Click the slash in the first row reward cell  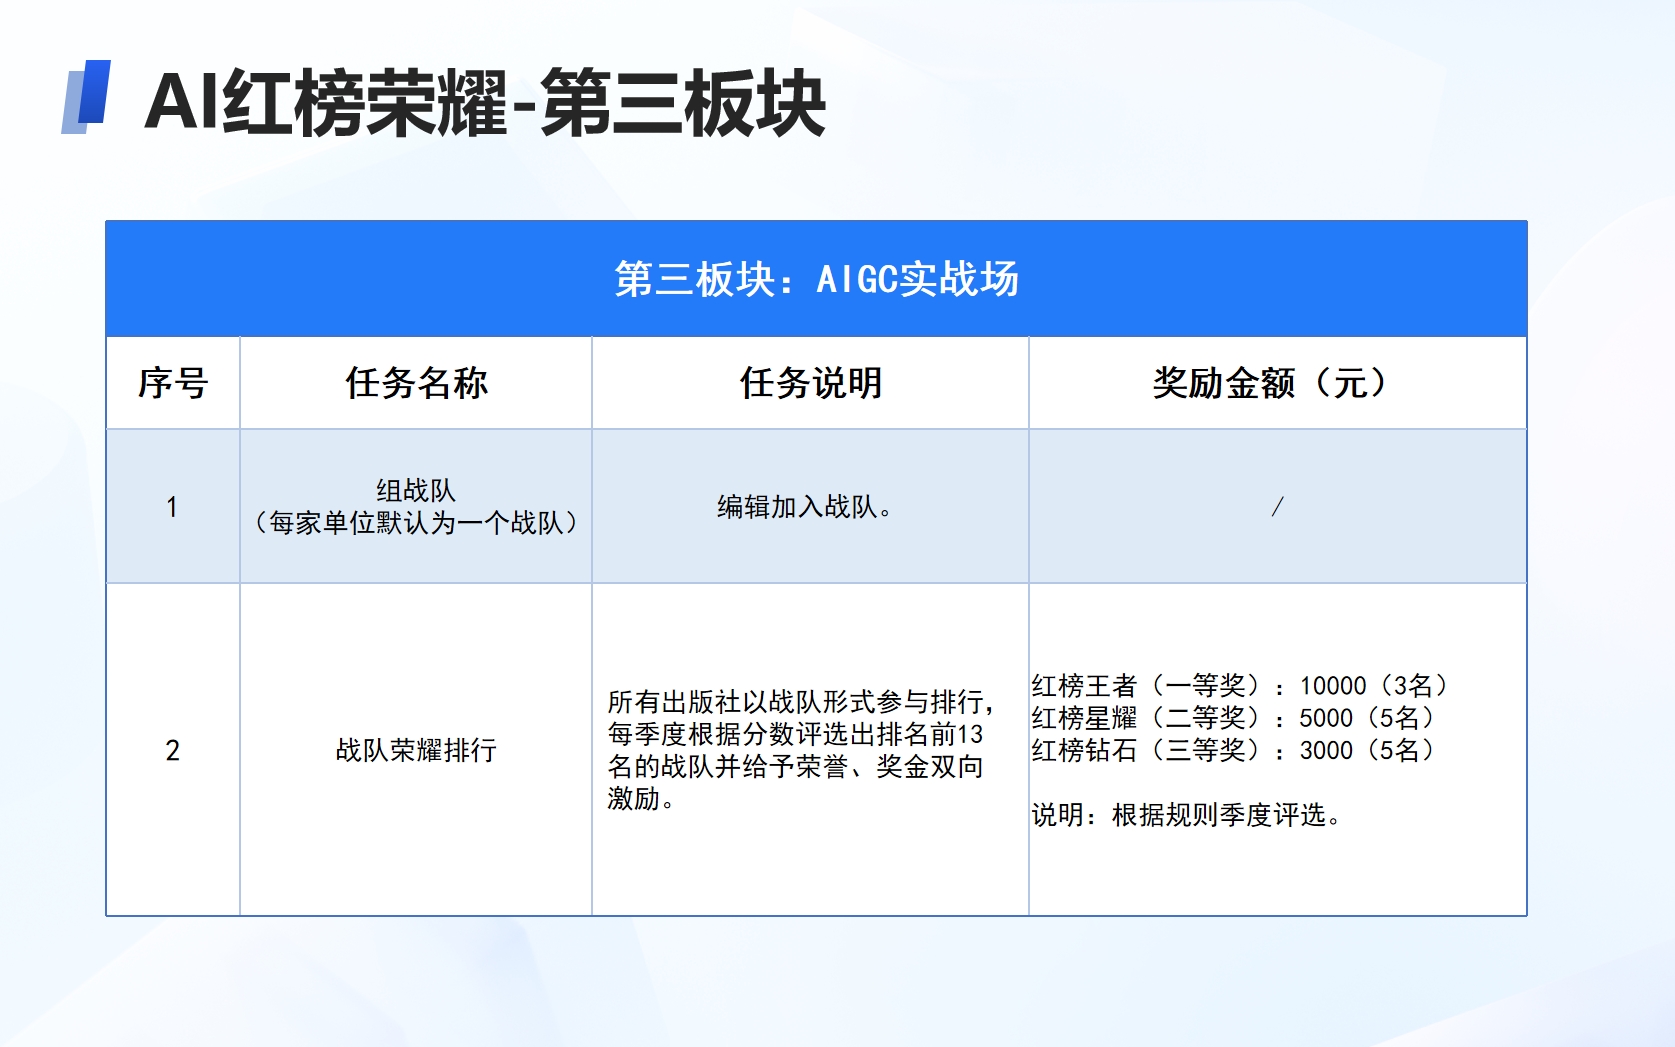point(1277,507)
